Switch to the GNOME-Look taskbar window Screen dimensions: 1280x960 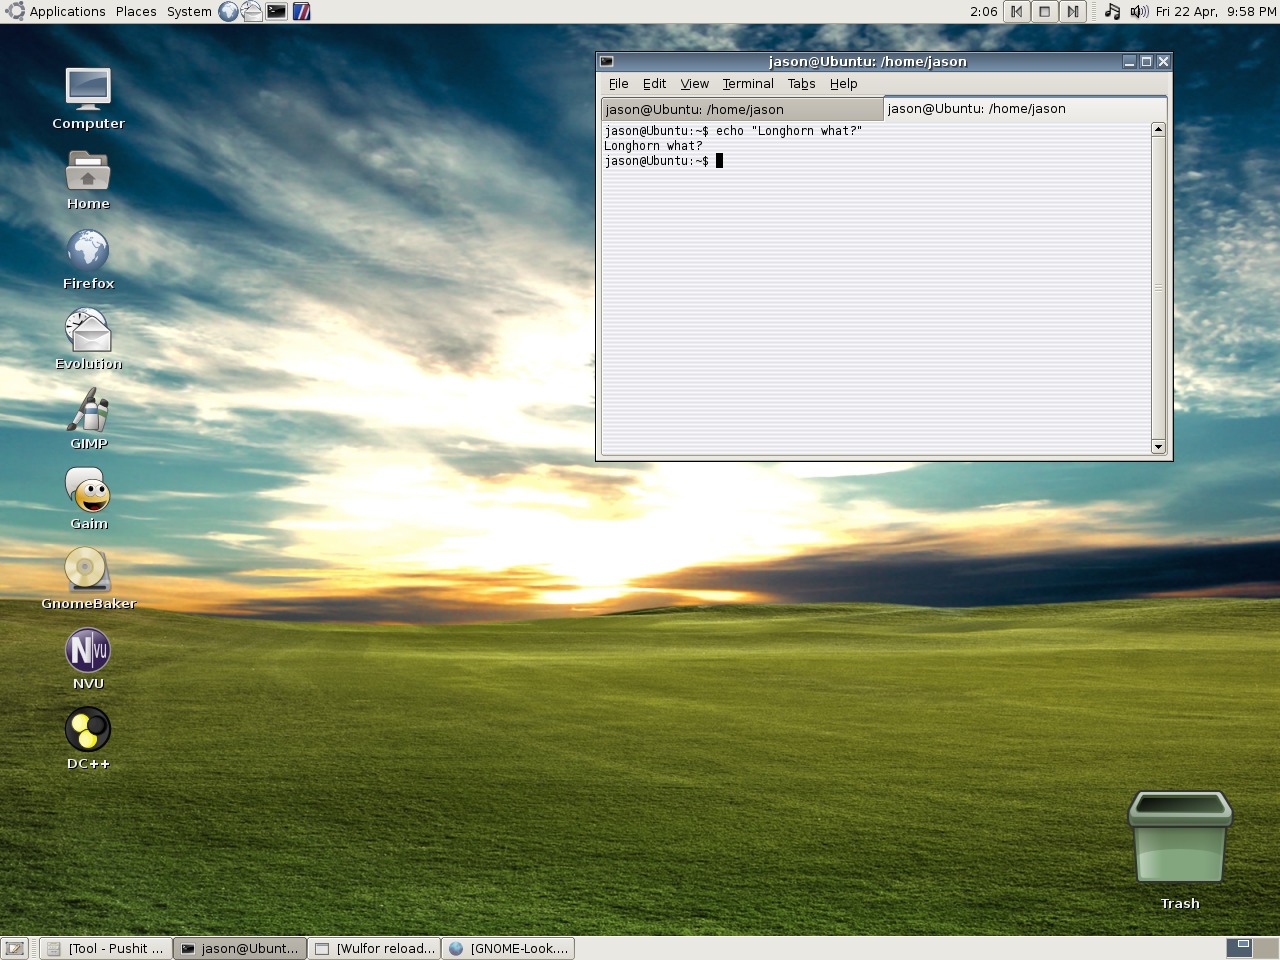click(x=508, y=949)
